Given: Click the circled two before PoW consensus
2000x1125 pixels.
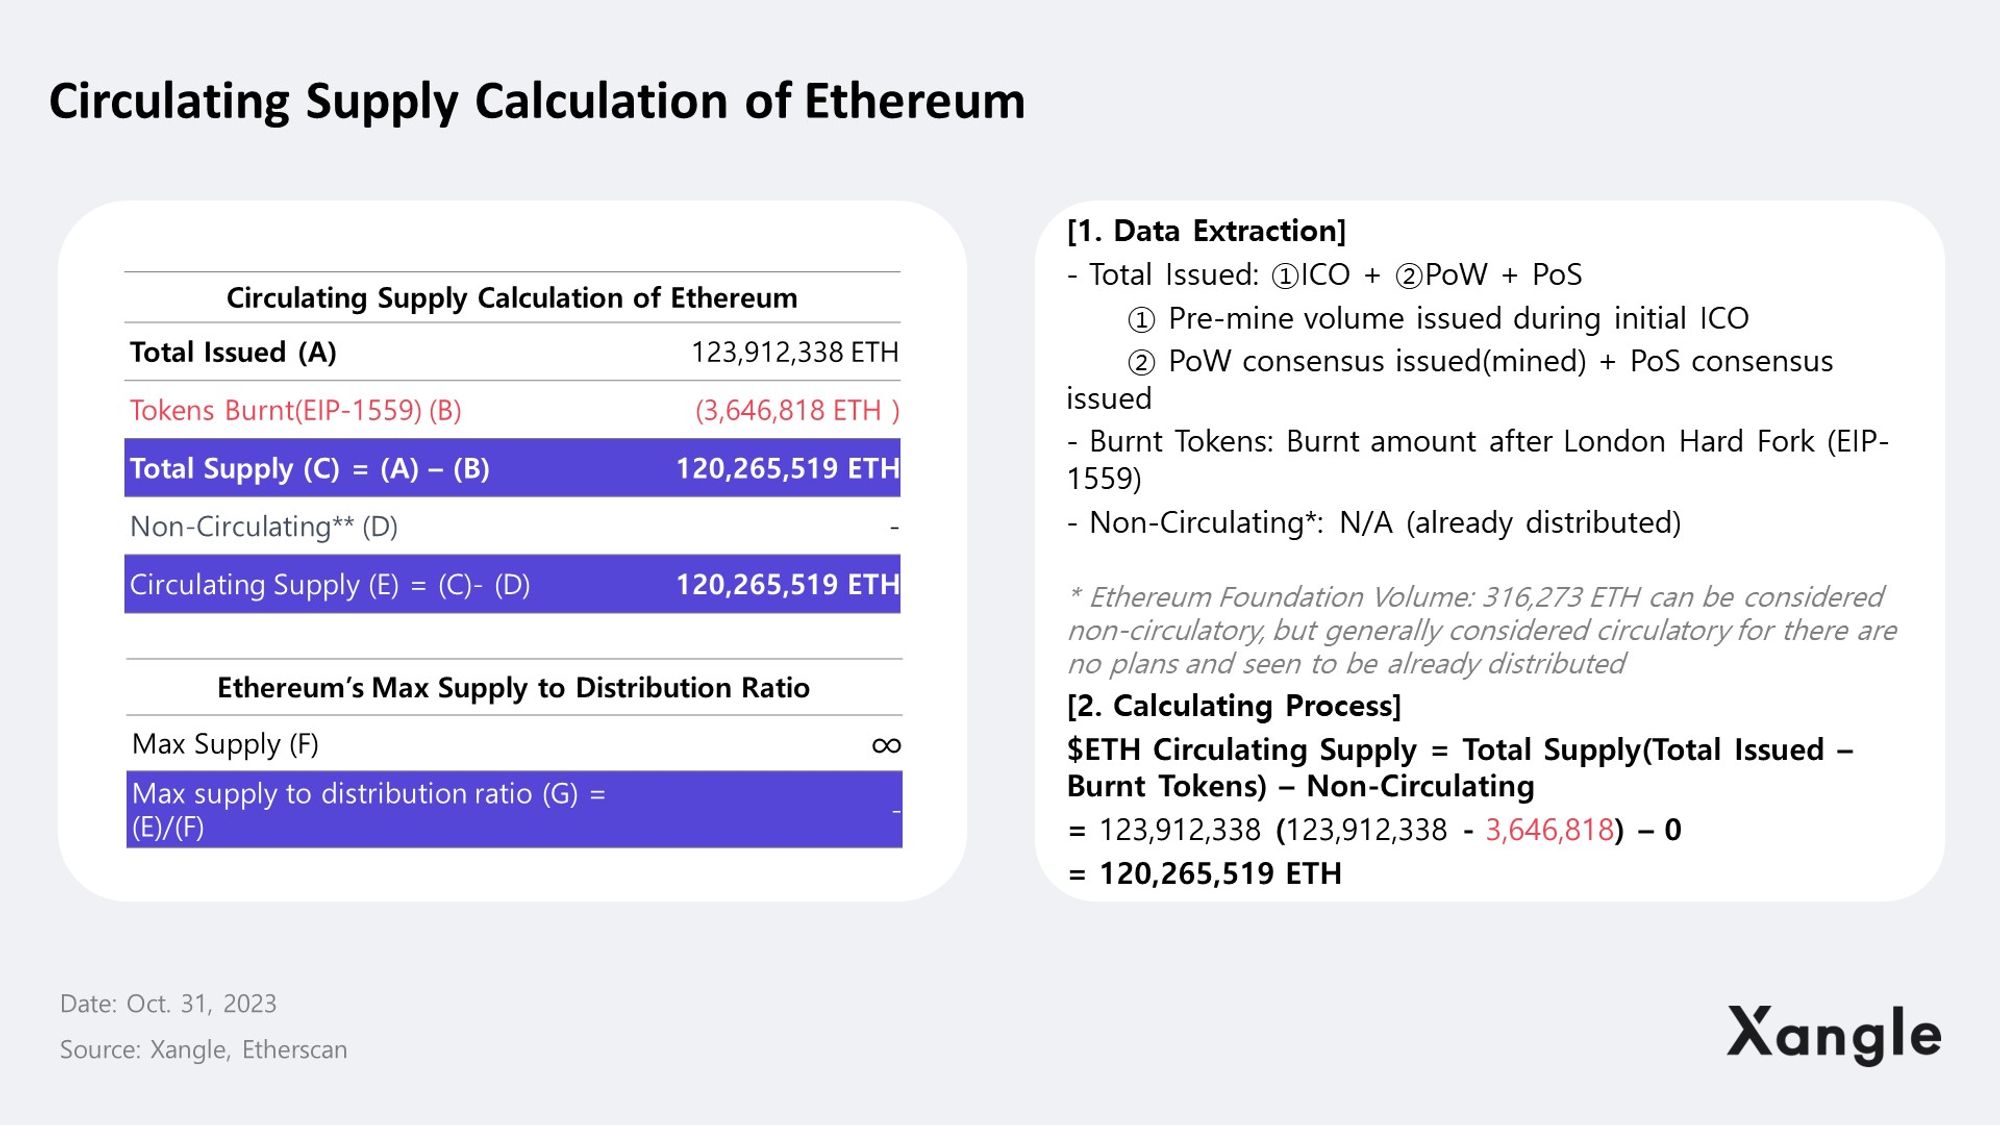Looking at the screenshot, I should pyautogui.click(x=1141, y=363).
